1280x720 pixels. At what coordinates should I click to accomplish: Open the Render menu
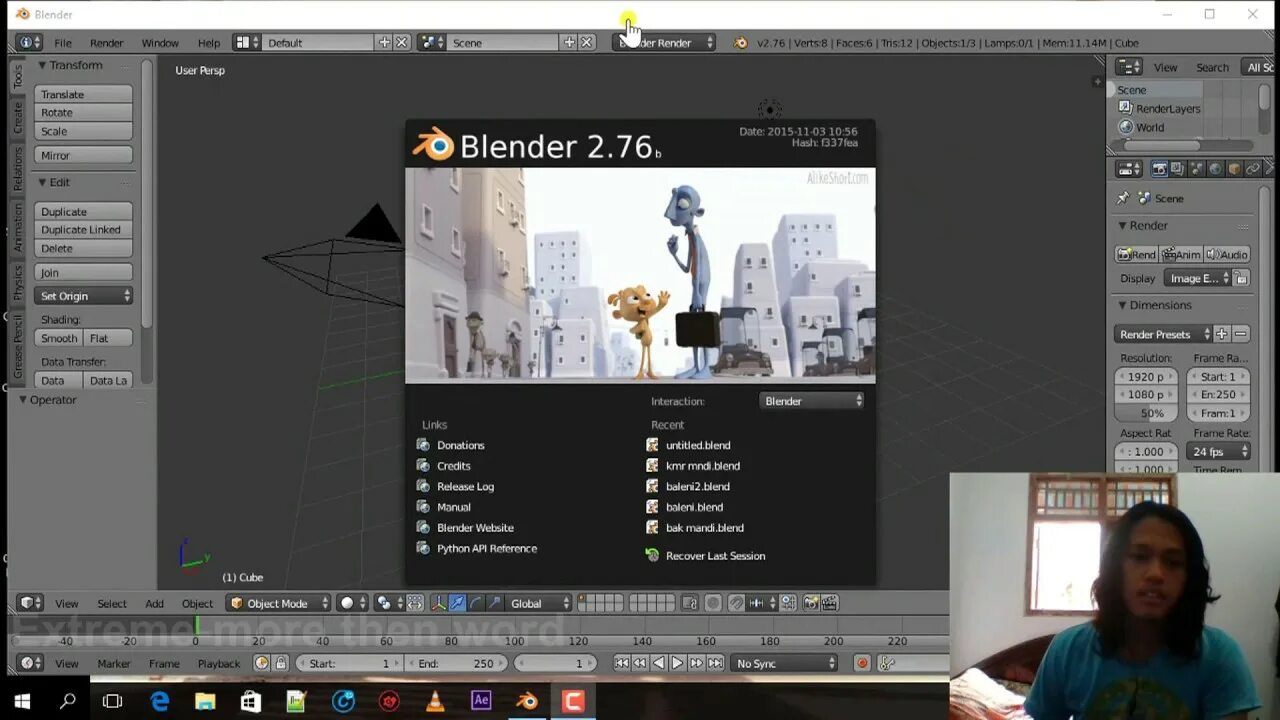point(106,43)
